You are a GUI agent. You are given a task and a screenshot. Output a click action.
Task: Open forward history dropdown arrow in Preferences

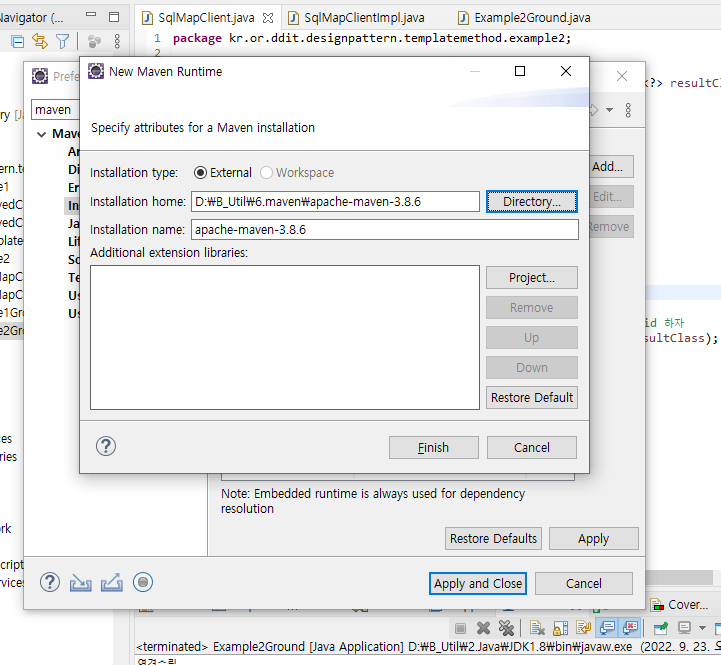point(609,110)
